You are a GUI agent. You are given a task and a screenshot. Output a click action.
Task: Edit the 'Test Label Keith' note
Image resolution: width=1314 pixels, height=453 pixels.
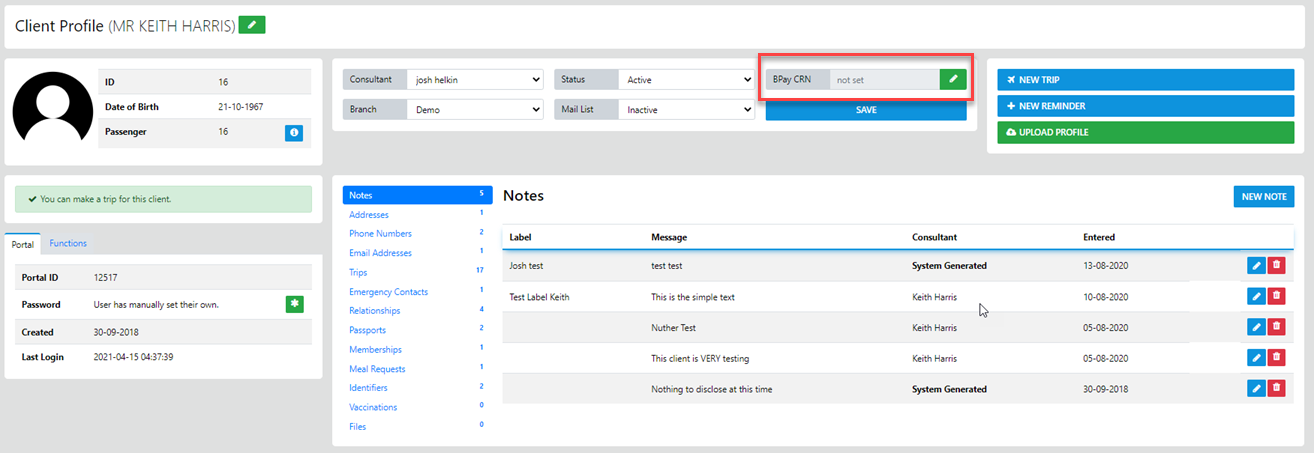coord(1256,296)
